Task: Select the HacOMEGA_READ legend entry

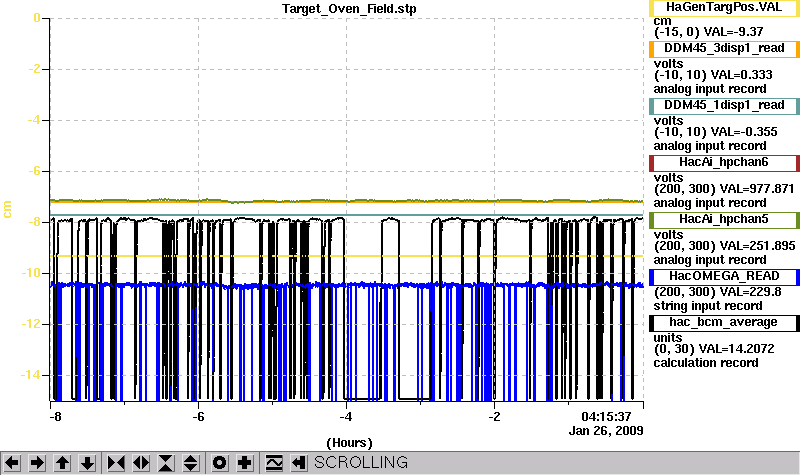Action: pos(724,277)
